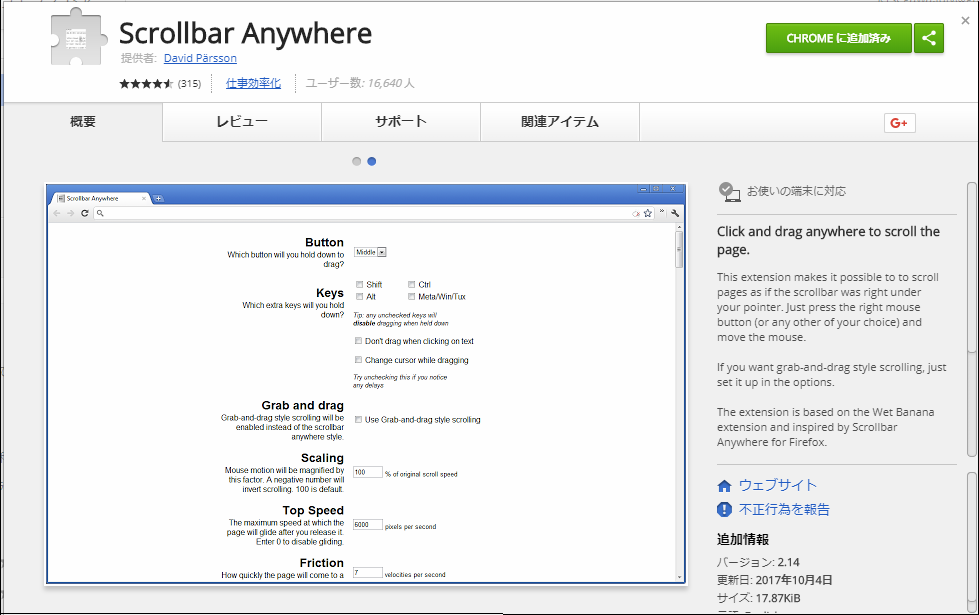Click the back arrow in the preview browser
The image size is (979, 615).
pos(57,213)
